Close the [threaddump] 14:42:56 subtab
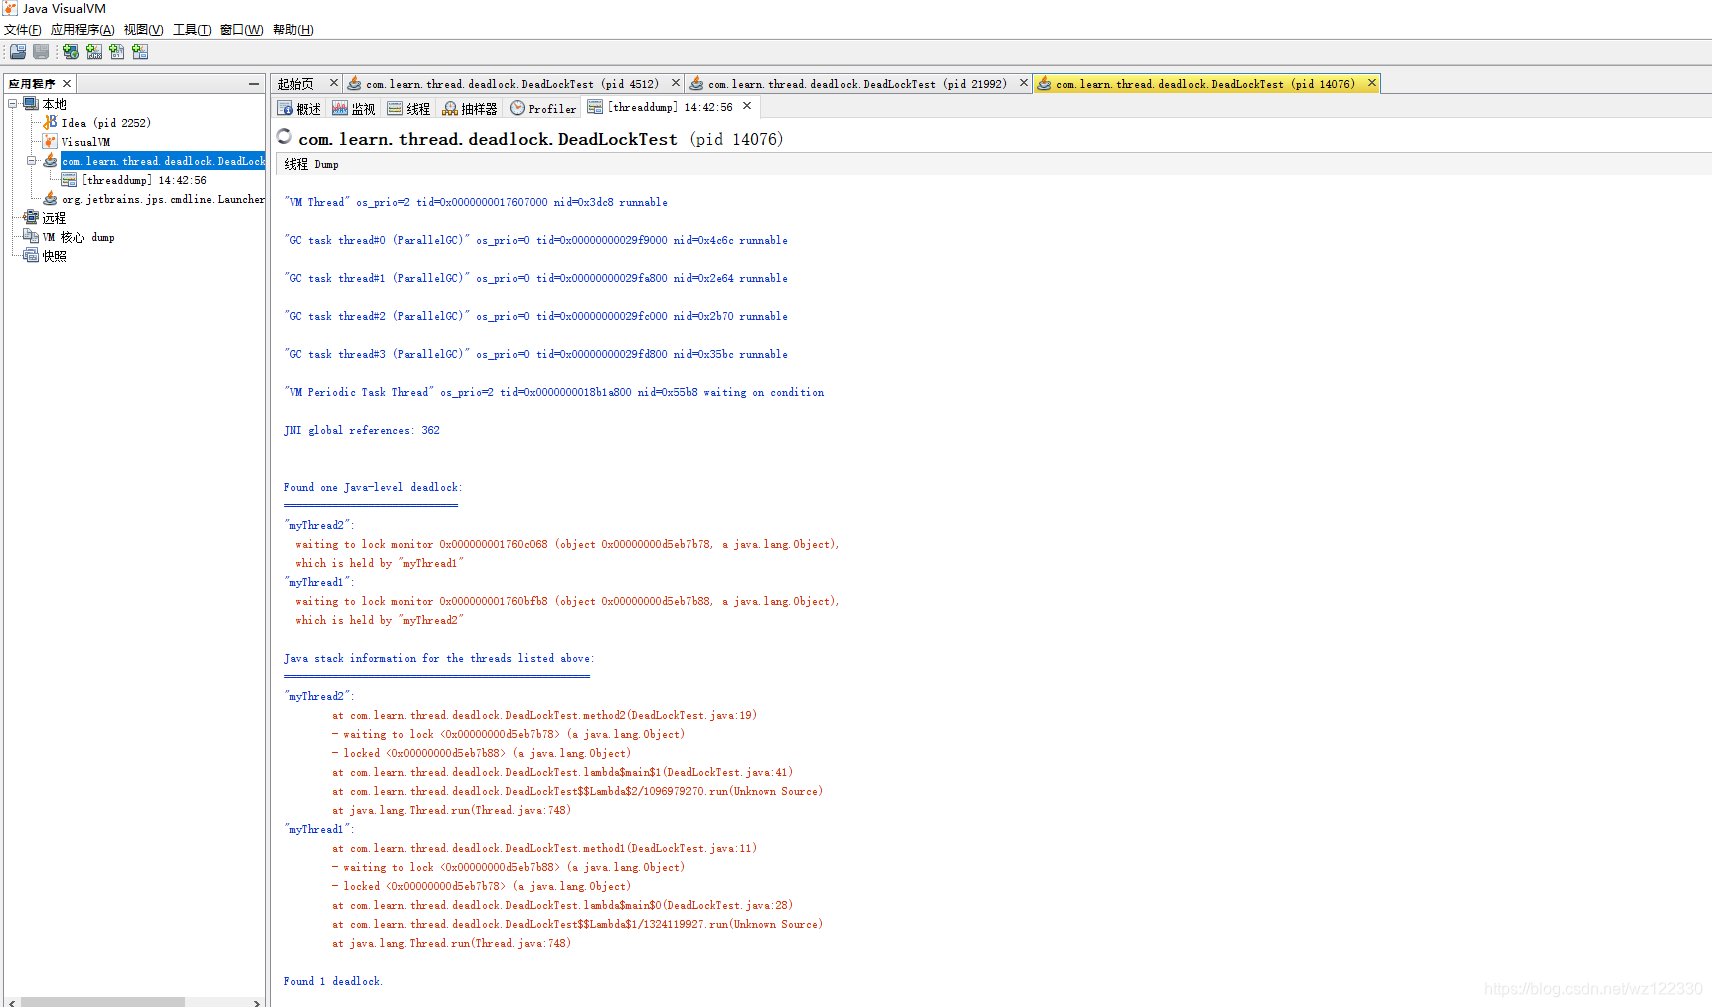The height and width of the screenshot is (1007, 1712). pos(747,106)
